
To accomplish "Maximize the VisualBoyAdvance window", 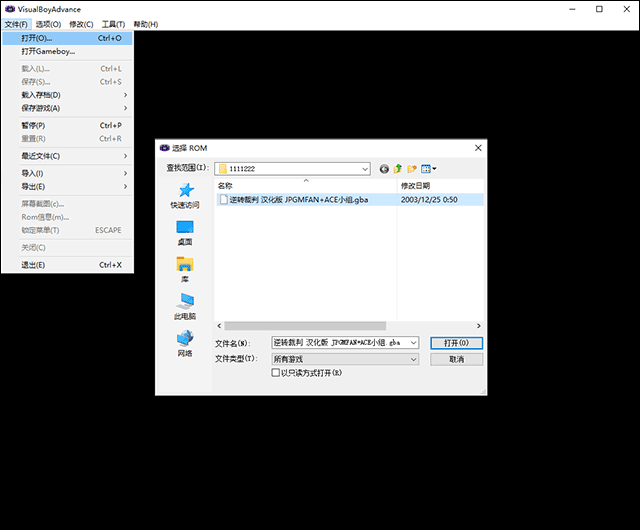I will tap(599, 9).
